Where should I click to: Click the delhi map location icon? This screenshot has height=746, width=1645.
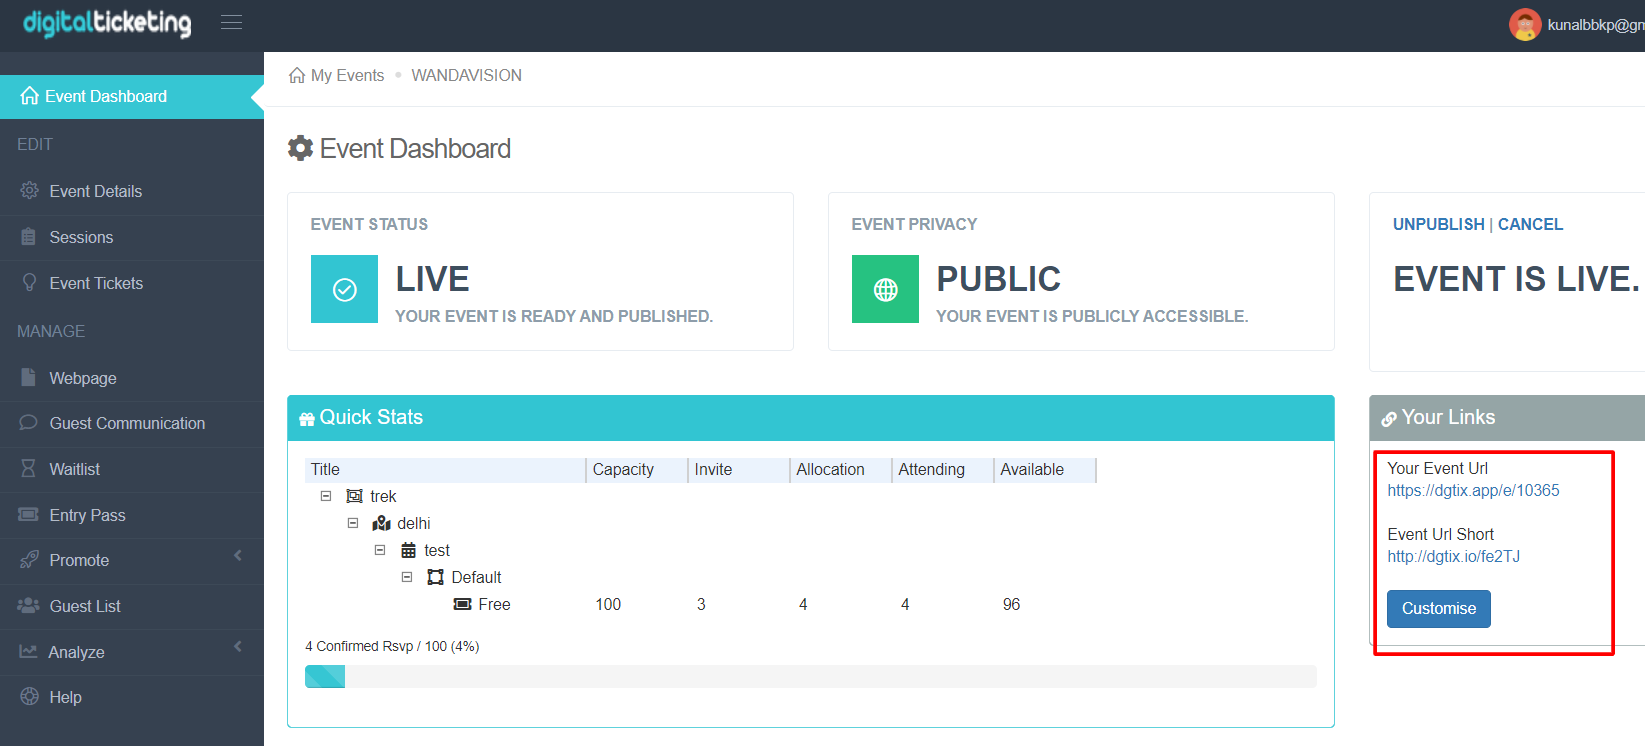pyautogui.click(x=381, y=523)
